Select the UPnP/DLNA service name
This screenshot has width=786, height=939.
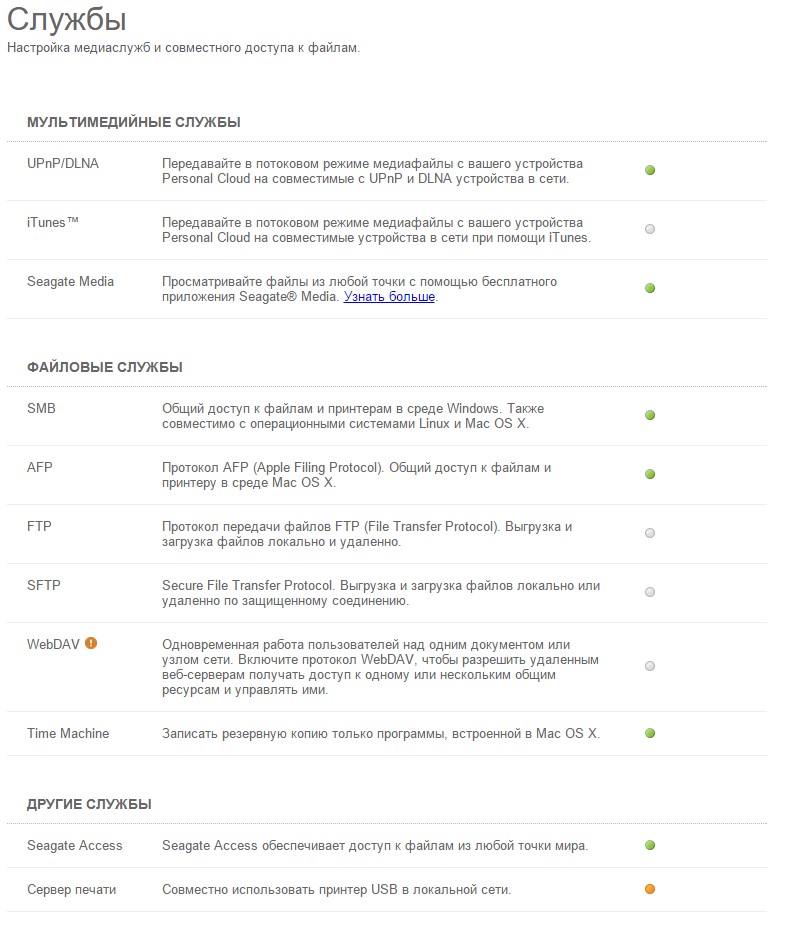(63, 164)
